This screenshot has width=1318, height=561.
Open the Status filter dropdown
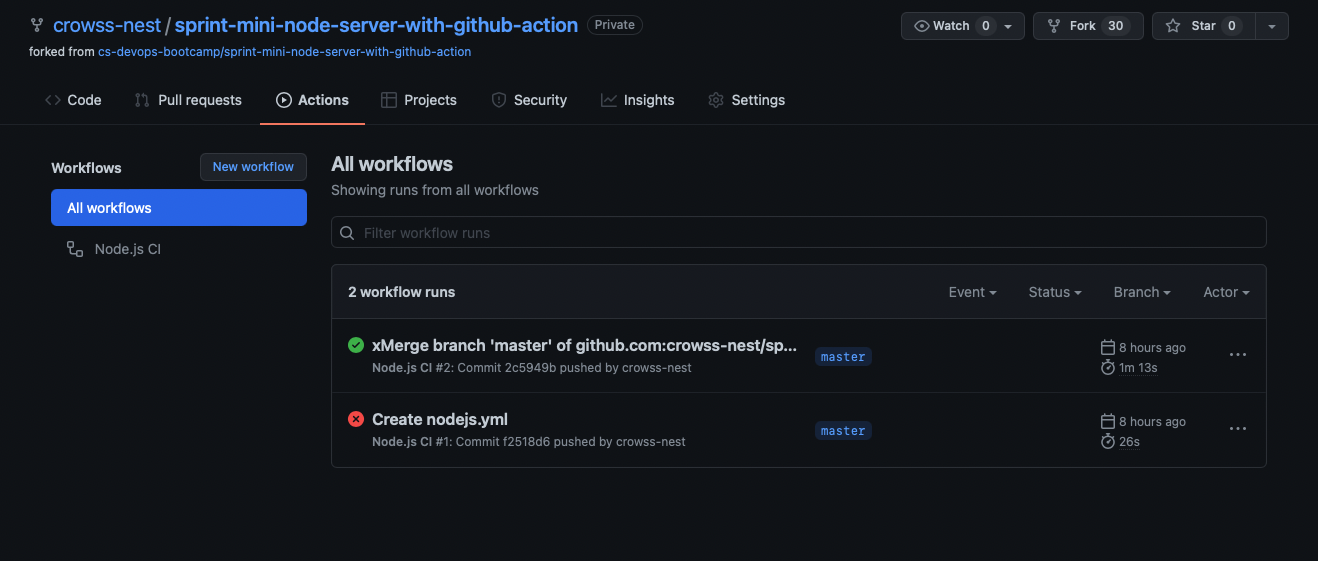pos(1055,292)
